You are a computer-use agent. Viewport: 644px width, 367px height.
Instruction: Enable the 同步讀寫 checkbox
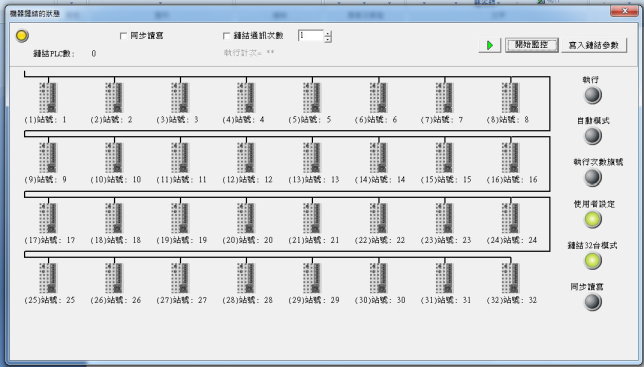tap(123, 36)
